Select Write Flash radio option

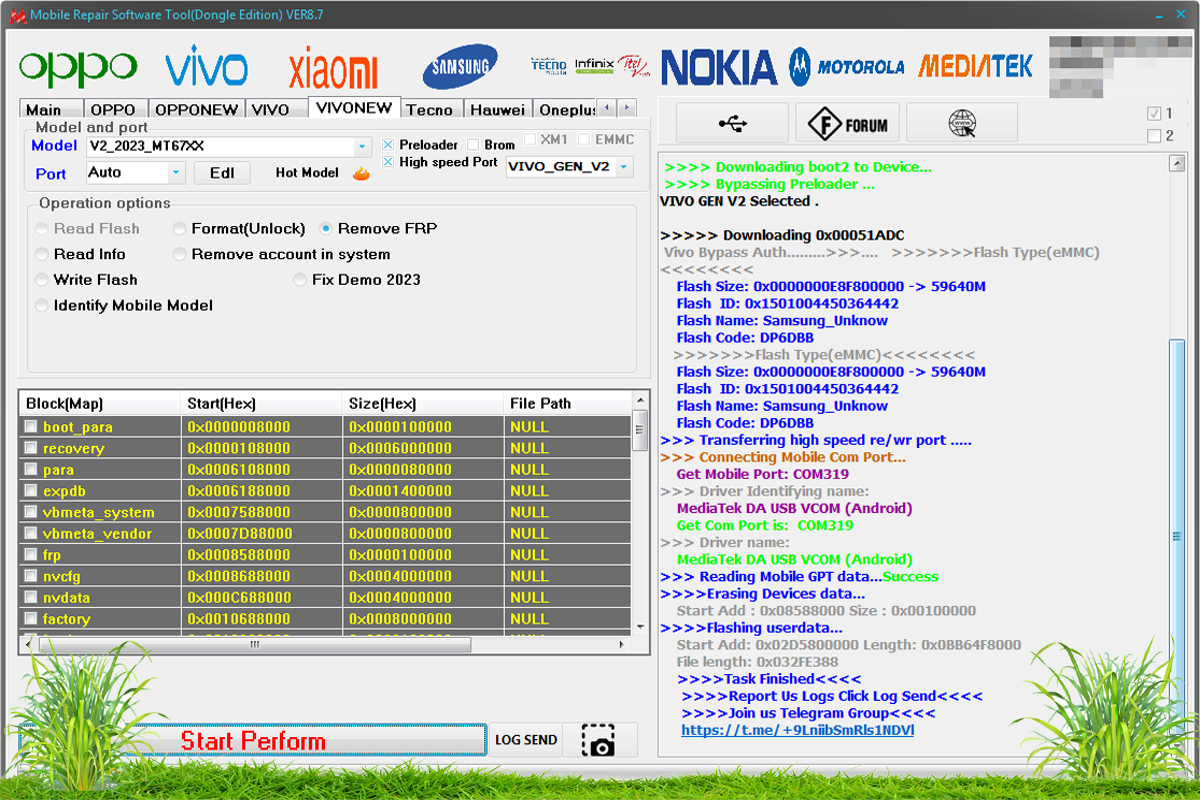42,280
